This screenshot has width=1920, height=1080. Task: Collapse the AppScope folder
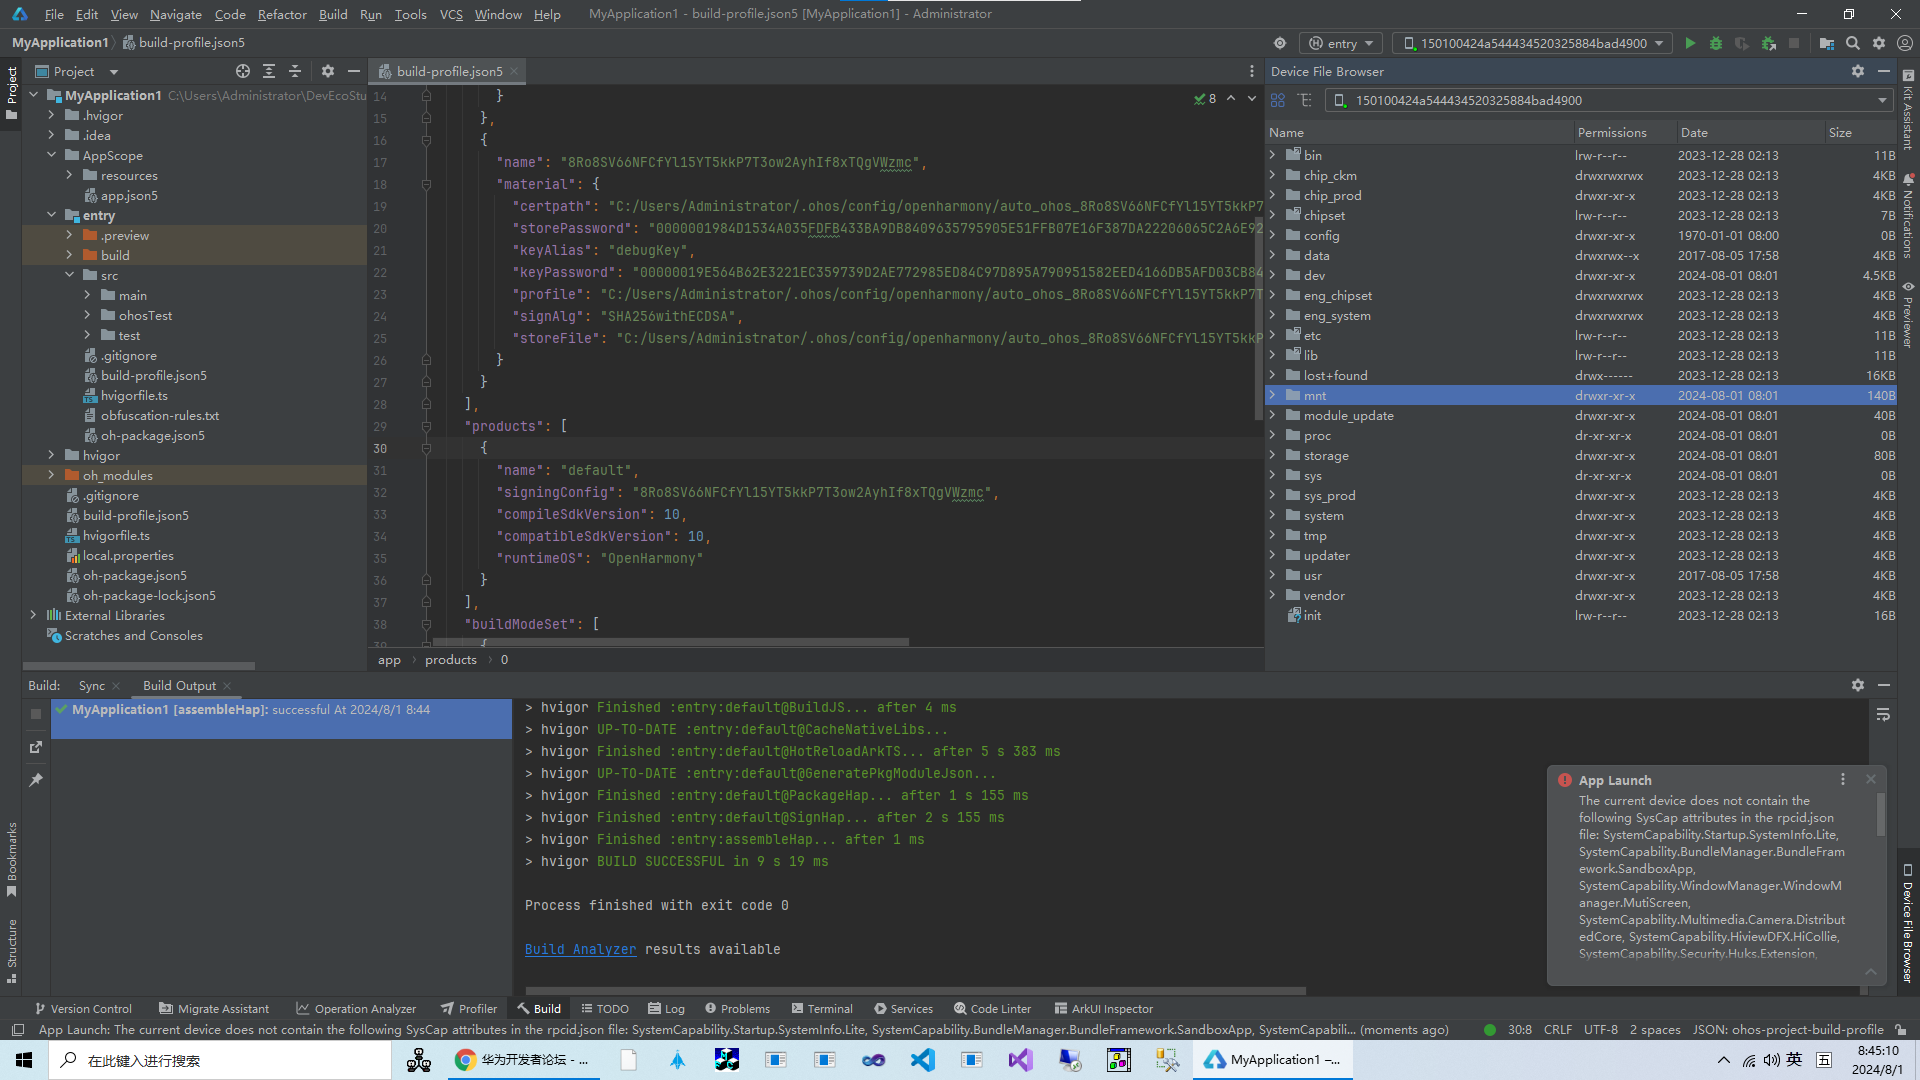click(52, 155)
